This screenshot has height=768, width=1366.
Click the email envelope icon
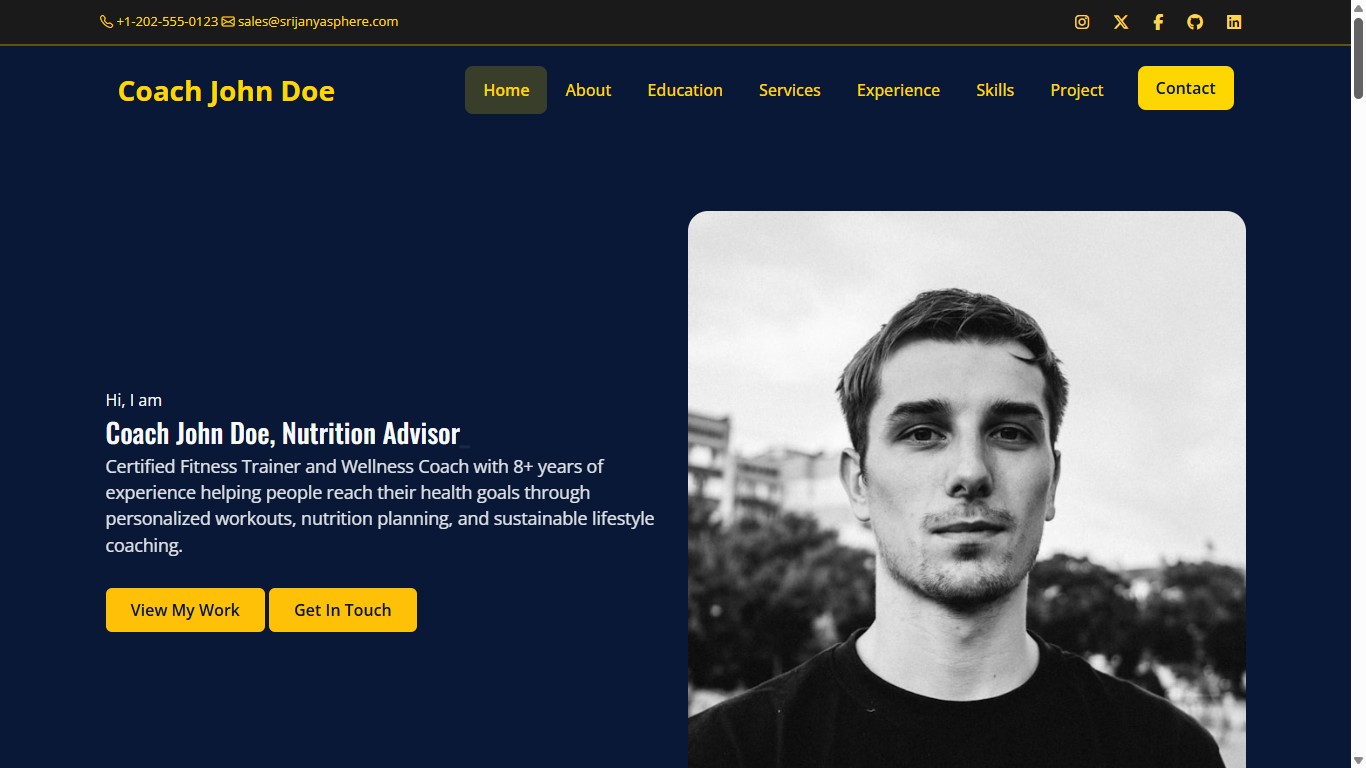(228, 21)
